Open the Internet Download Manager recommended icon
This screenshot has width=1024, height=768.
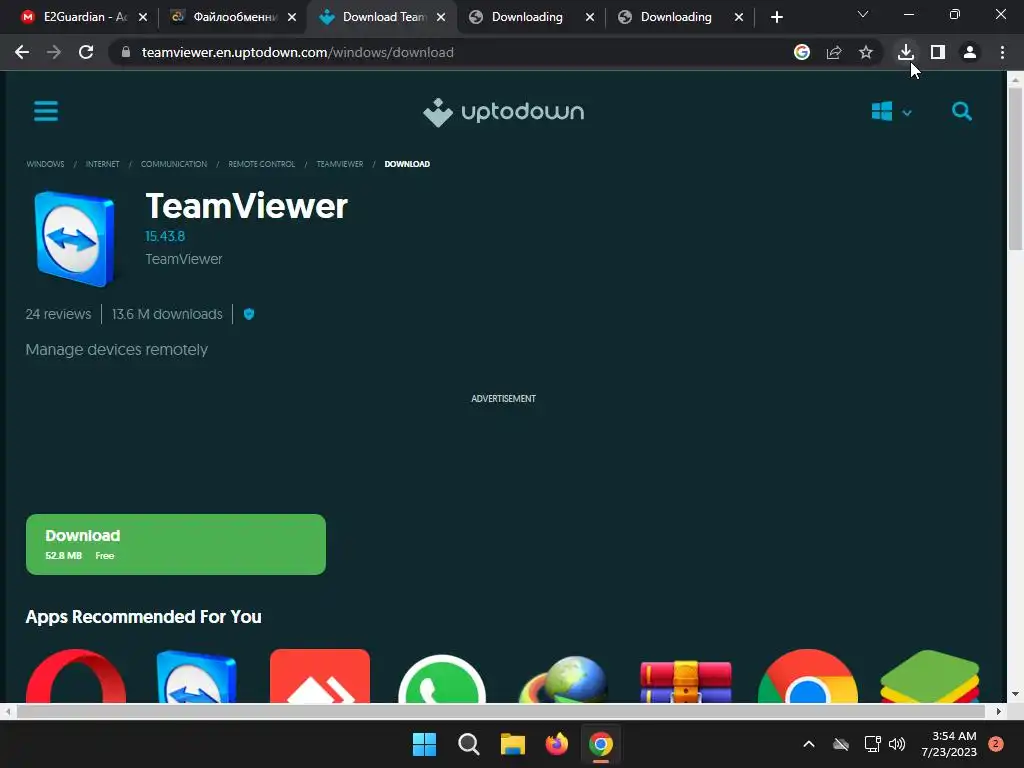563,679
